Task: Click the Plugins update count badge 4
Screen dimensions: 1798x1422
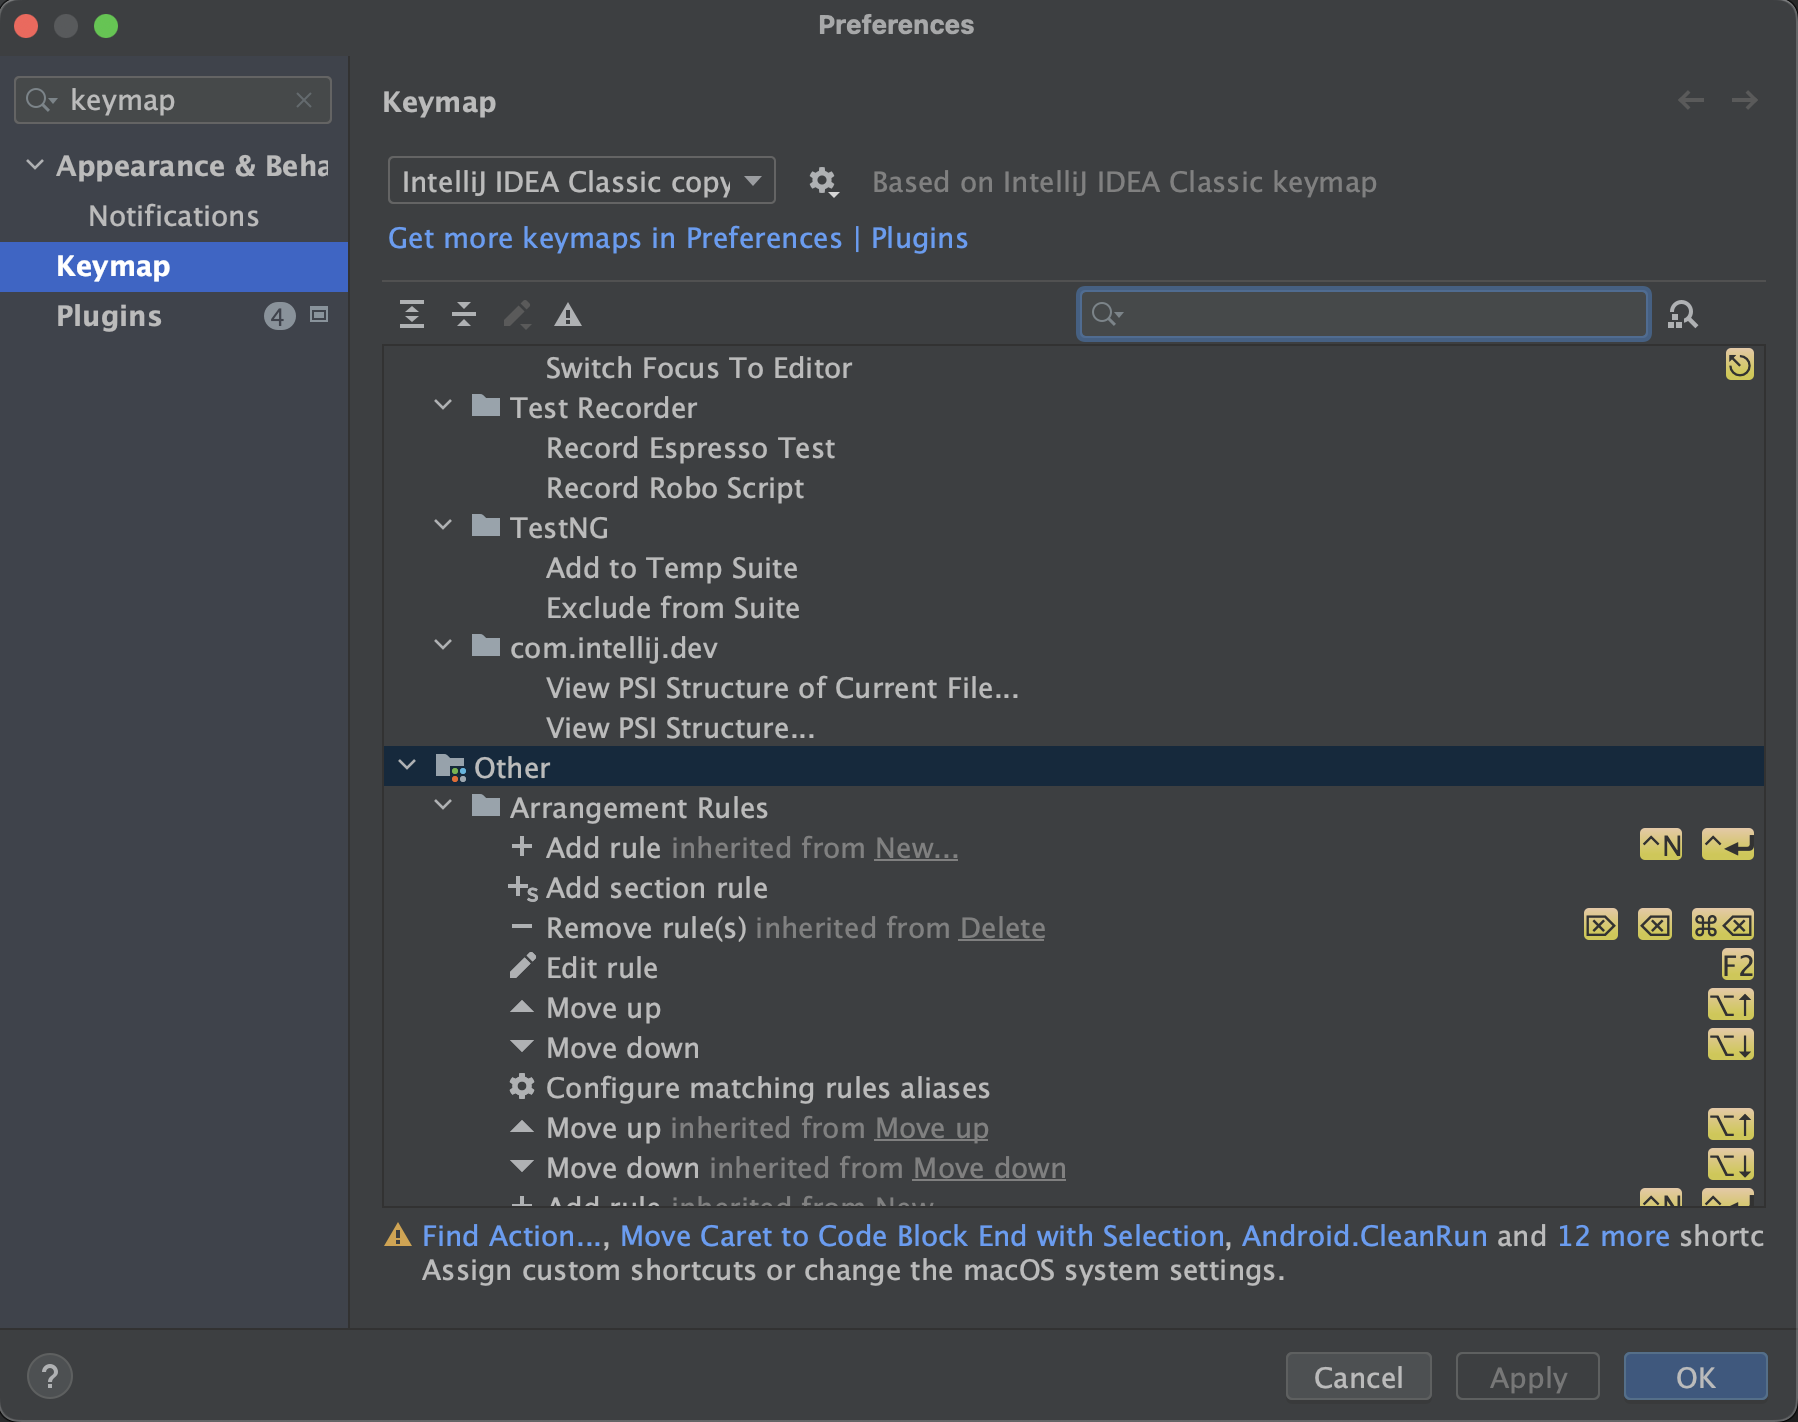Action: click(279, 316)
